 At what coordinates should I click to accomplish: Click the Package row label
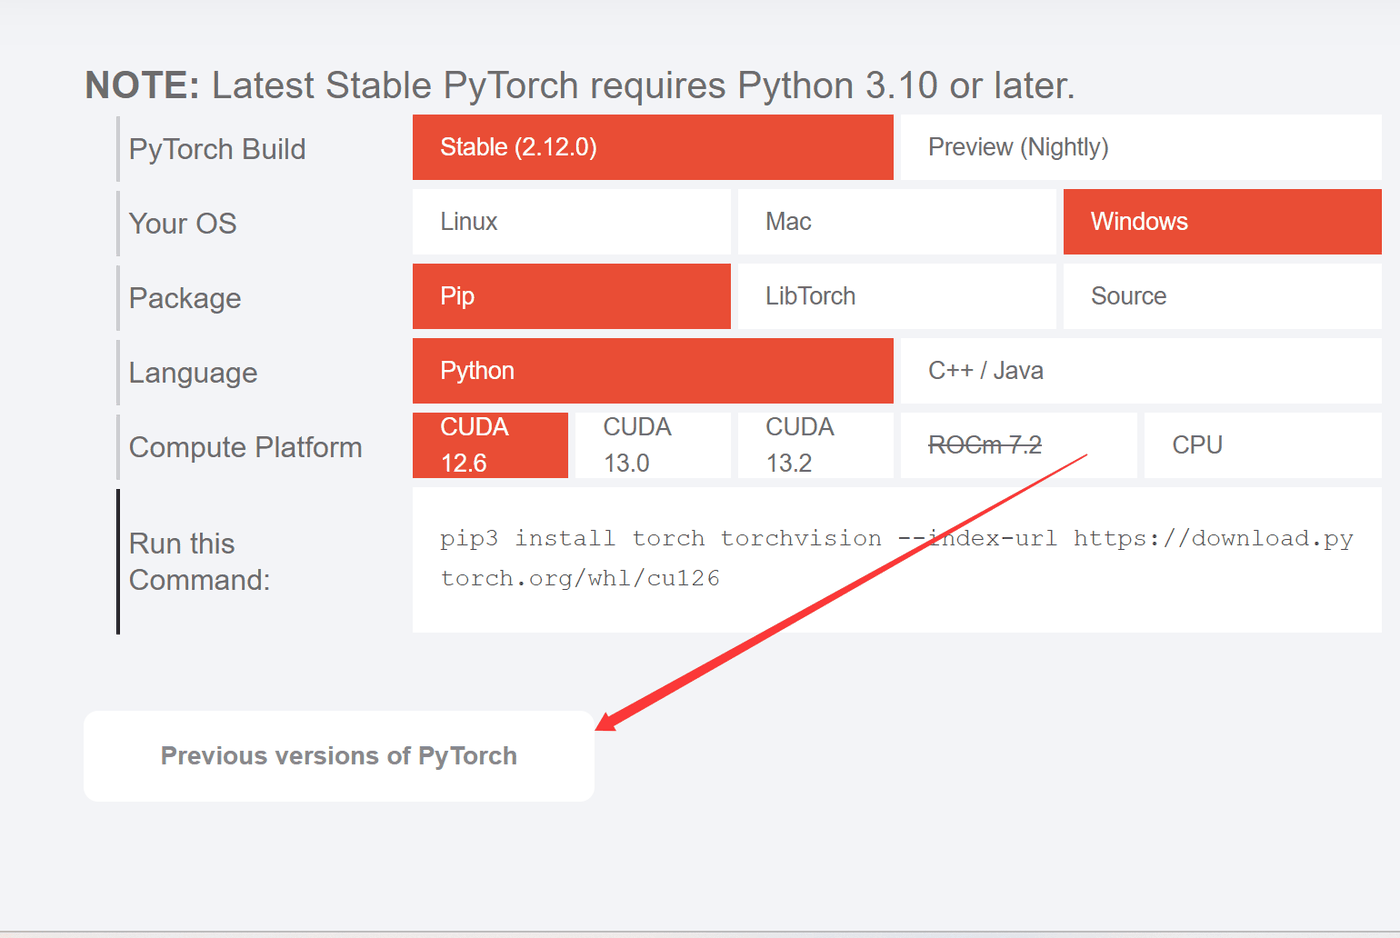pyautogui.click(x=185, y=298)
